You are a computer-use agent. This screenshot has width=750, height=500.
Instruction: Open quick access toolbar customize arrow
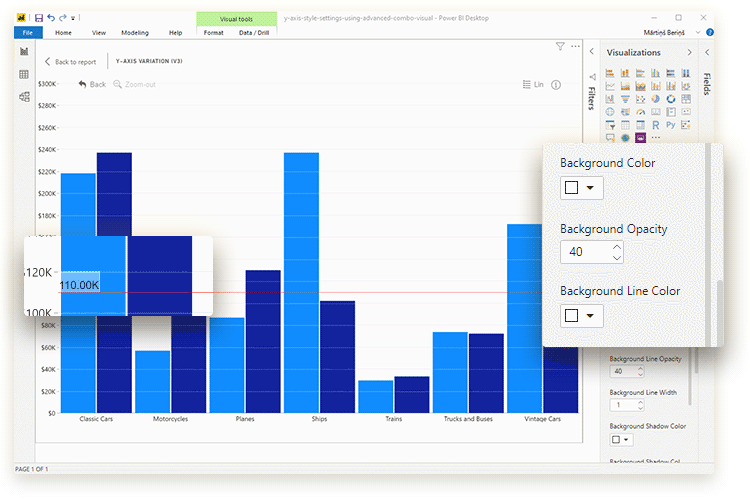click(x=73, y=18)
